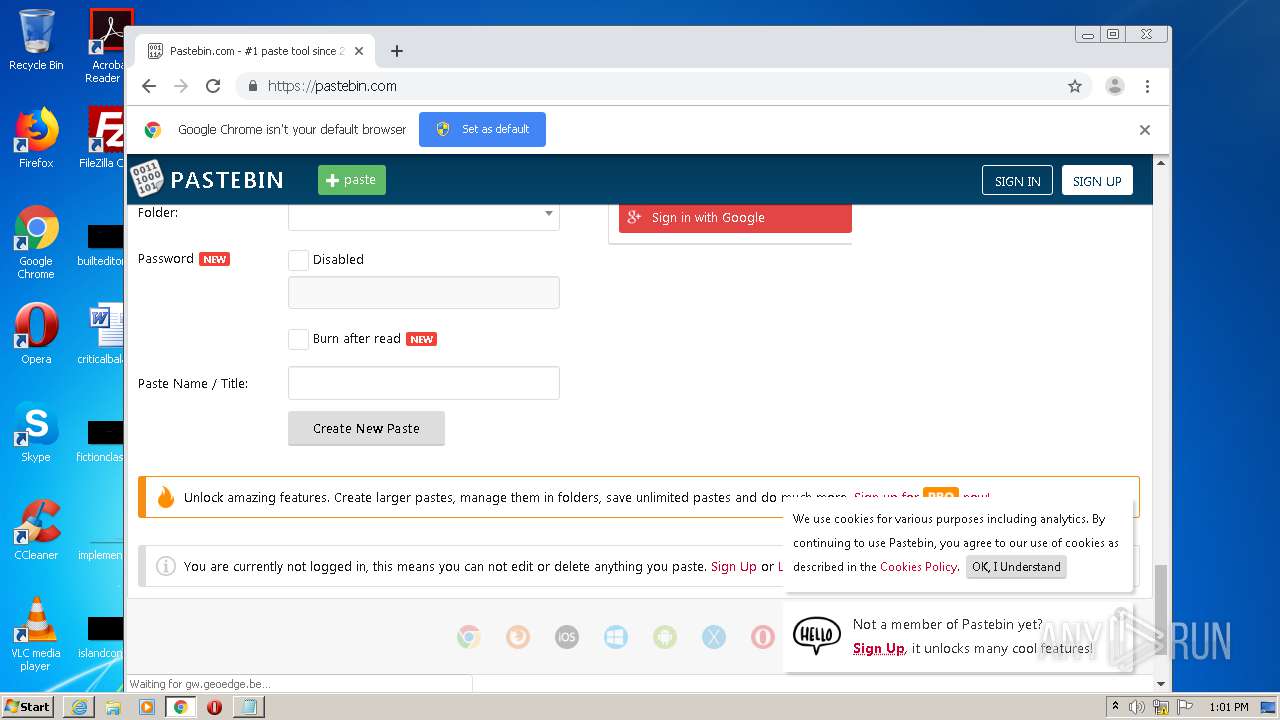
Task: Click the green paste button
Action: pyautogui.click(x=352, y=180)
